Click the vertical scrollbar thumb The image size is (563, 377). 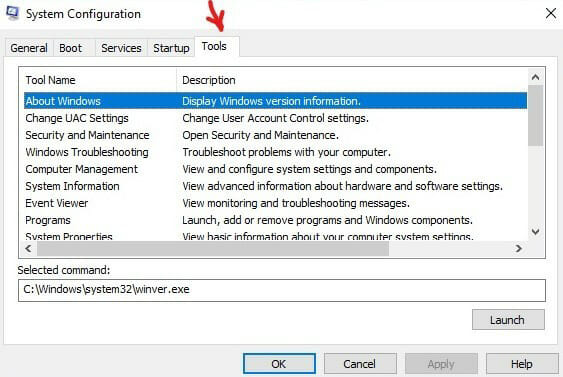click(x=535, y=116)
